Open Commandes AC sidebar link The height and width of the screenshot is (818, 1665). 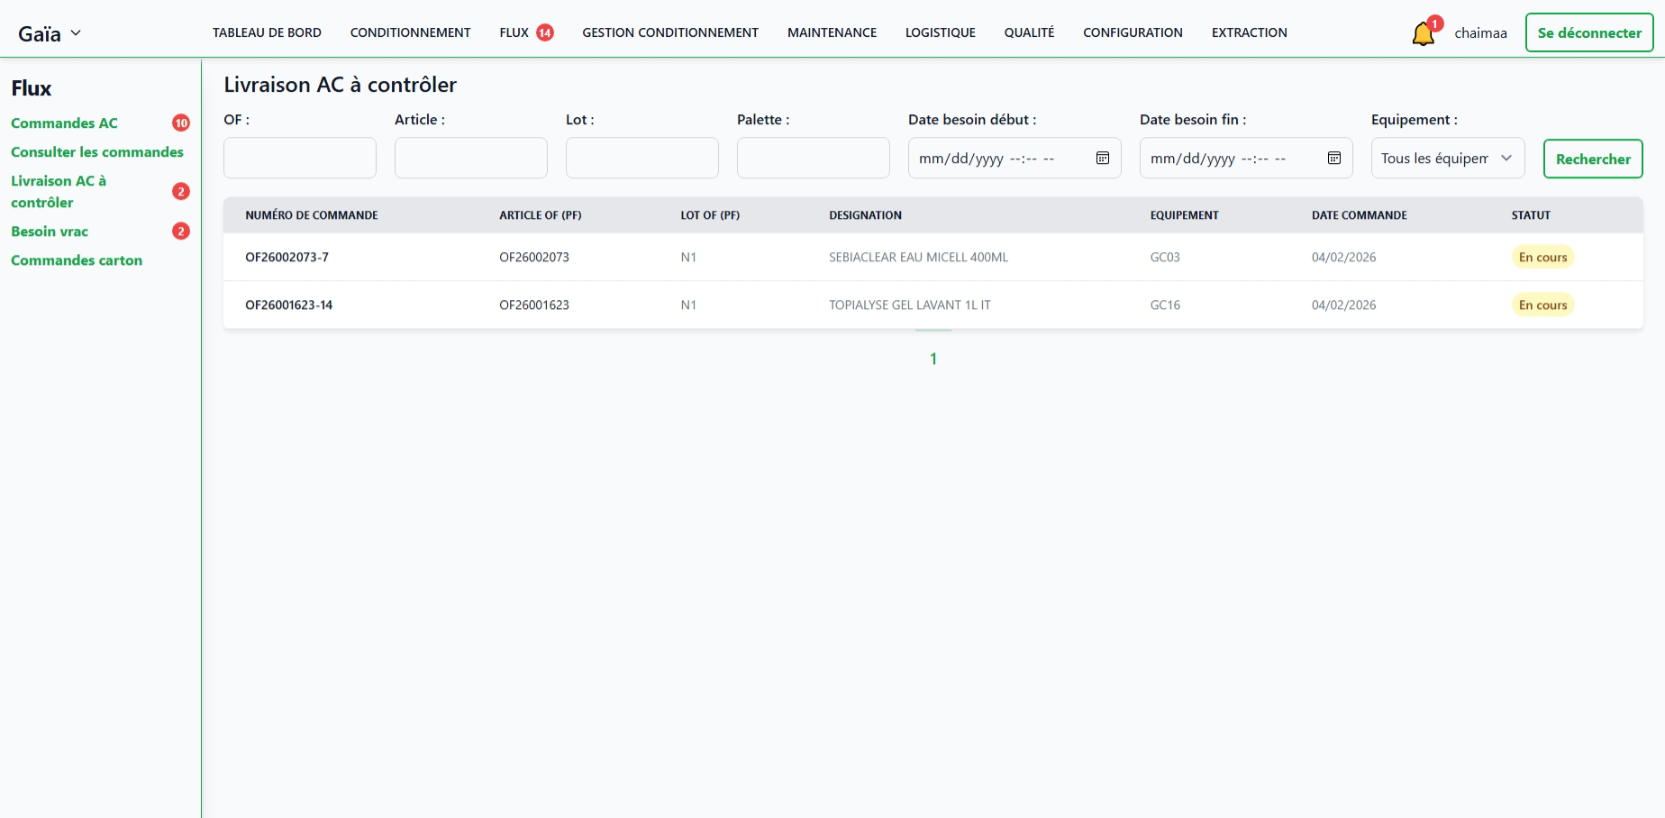[64, 123]
